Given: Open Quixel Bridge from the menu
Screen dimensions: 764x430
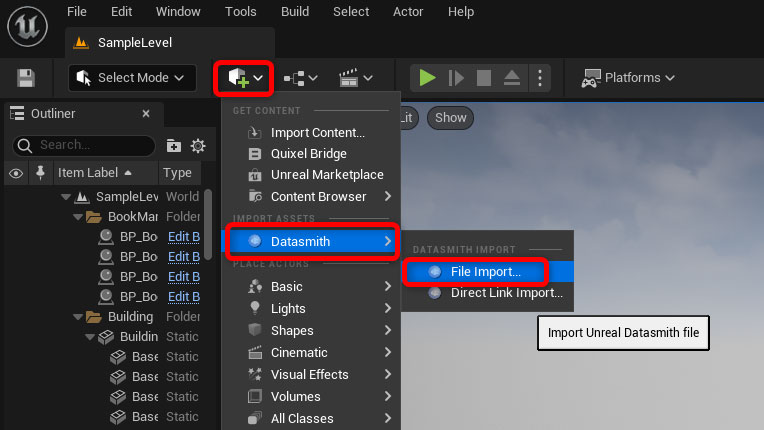Looking at the screenshot, I should point(311,154).
